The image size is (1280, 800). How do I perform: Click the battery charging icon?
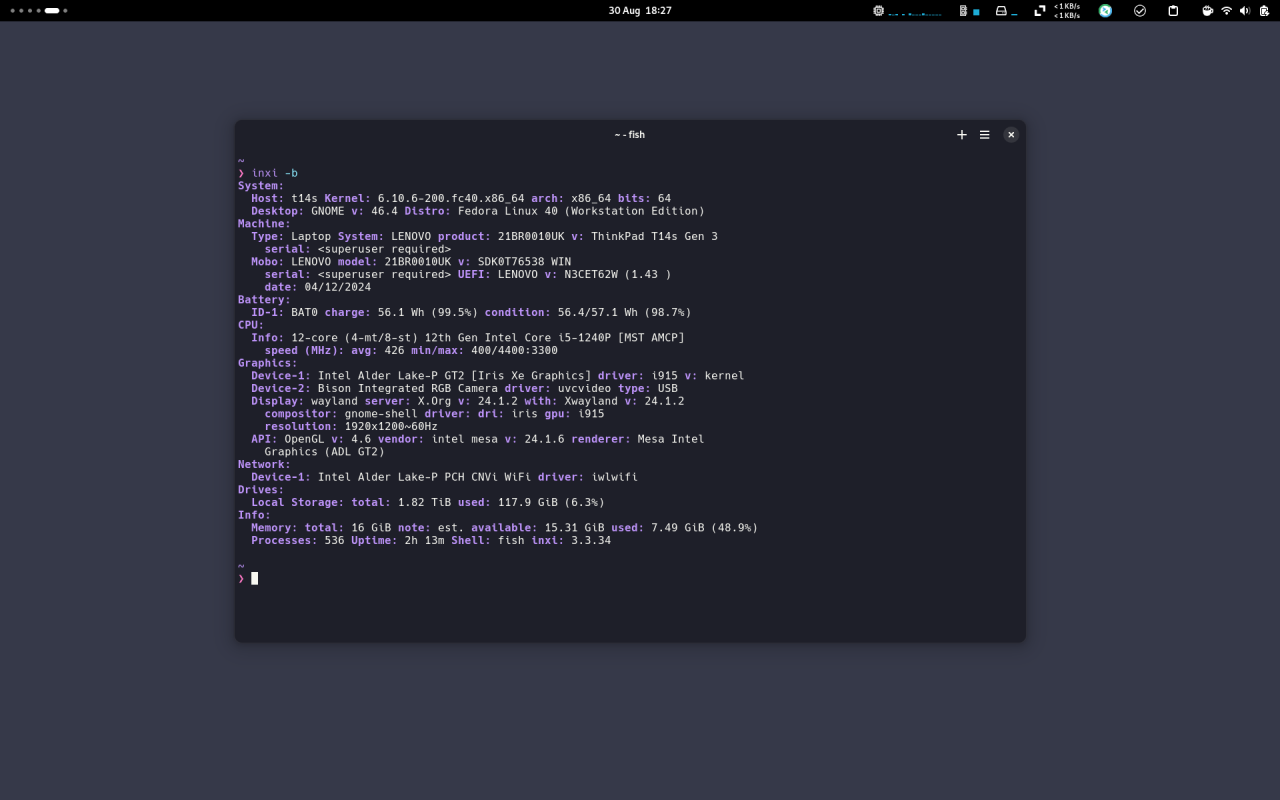pos(1264,10)
